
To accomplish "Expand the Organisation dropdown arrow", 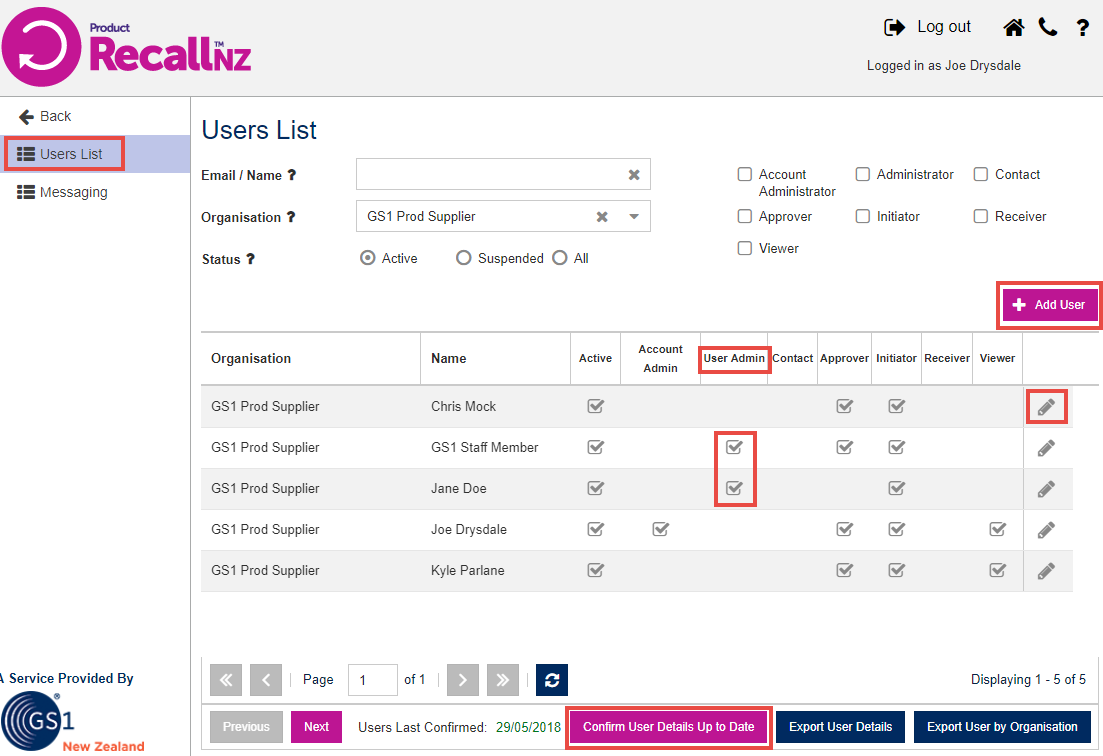I will 634,217.
